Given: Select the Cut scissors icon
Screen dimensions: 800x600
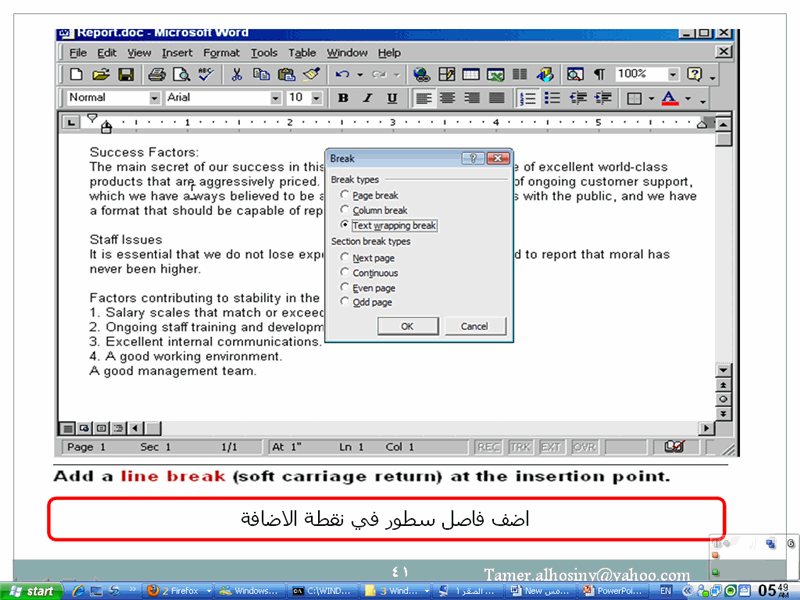Looking at the screenshot, I should (237, 75).
